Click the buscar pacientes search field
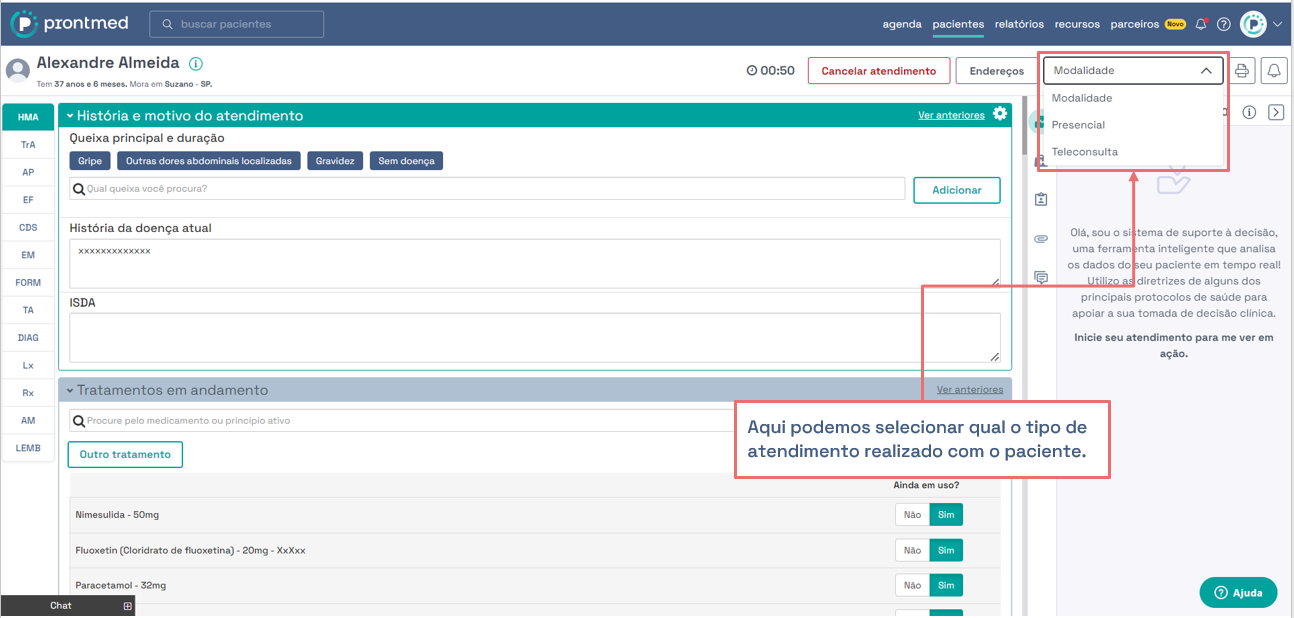This screenshot has width=1294, height=618. coord(237,24)
